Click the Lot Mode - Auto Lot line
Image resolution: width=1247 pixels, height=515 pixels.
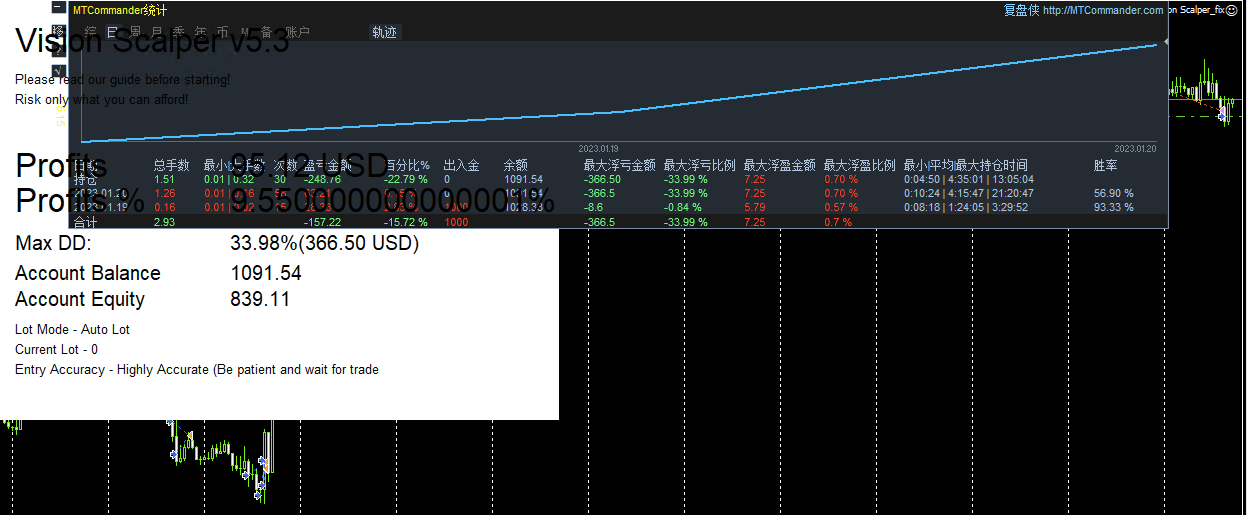[72, 329]
